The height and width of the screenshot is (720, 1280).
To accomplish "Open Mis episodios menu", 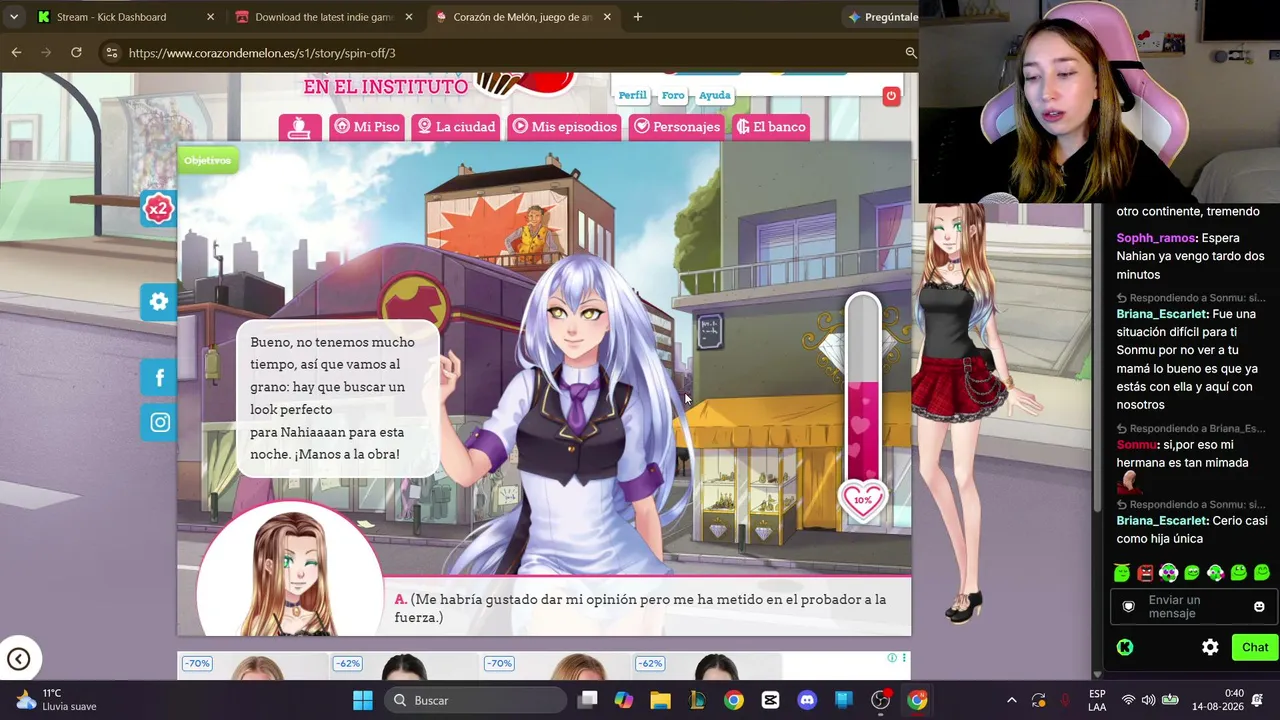I will coord(565,127).
